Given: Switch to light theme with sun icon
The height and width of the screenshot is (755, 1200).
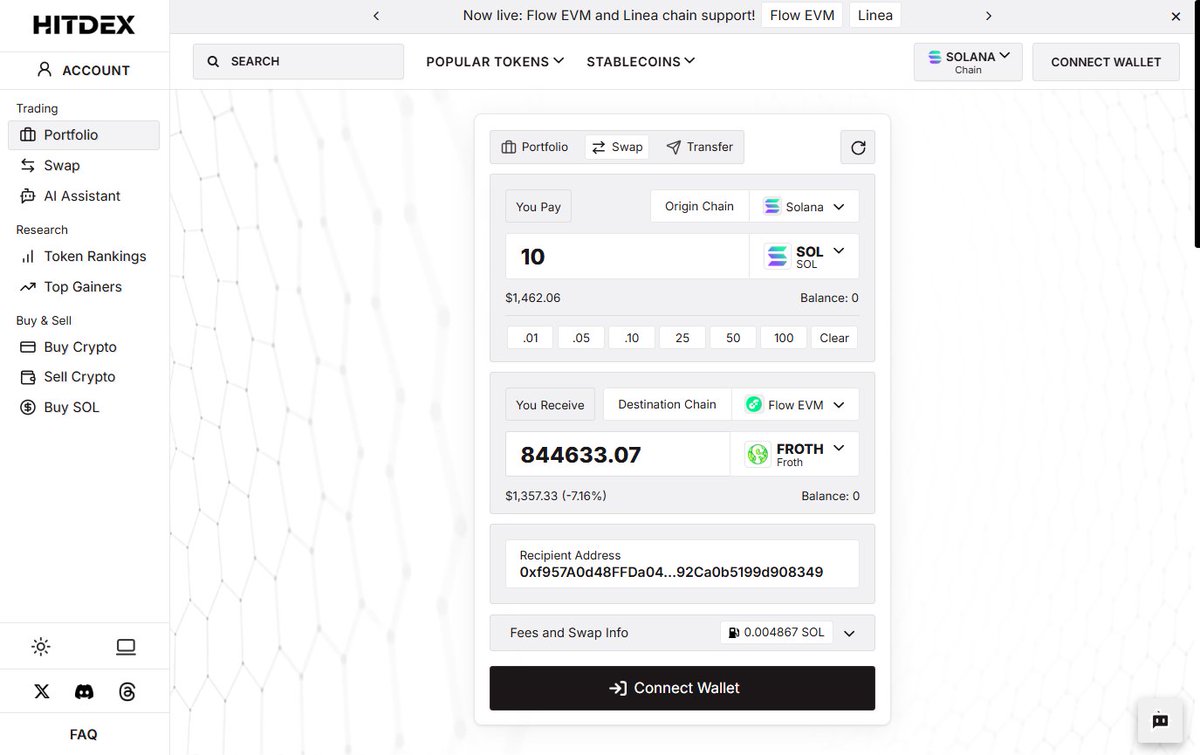Looking at the screenshot, I should [41, 646].
